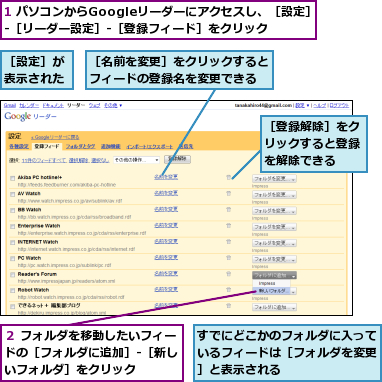Screen dimensions: 382x382
Task: Click the trash icon for PC Watch
Action: (229, 257)
